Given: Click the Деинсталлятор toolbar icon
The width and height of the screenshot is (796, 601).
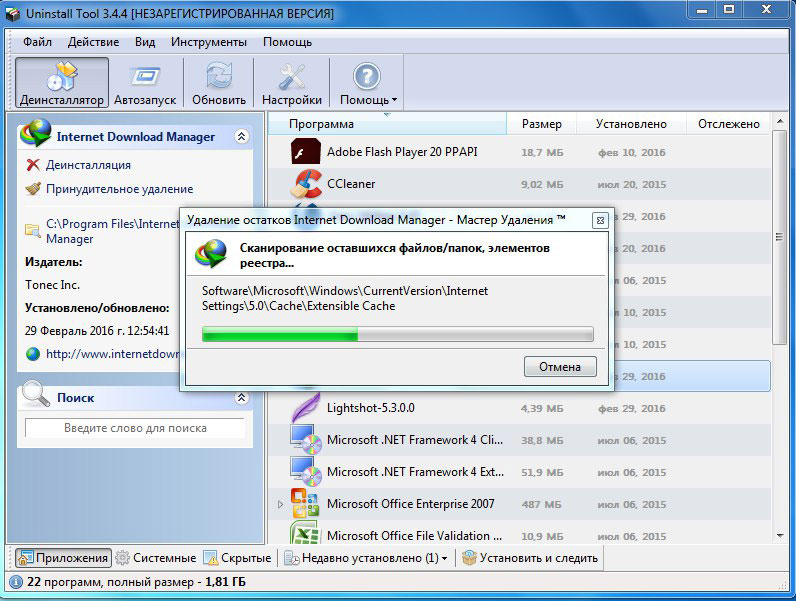Looking at the screenshot, I should click(x=62, y=76).
